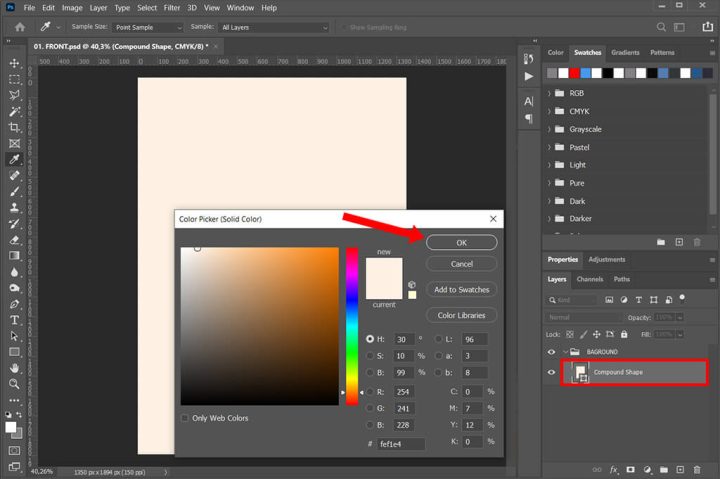The height and width of the screenshot is (479, 720).
Task: Select the Crop tool
Action: 14,128
